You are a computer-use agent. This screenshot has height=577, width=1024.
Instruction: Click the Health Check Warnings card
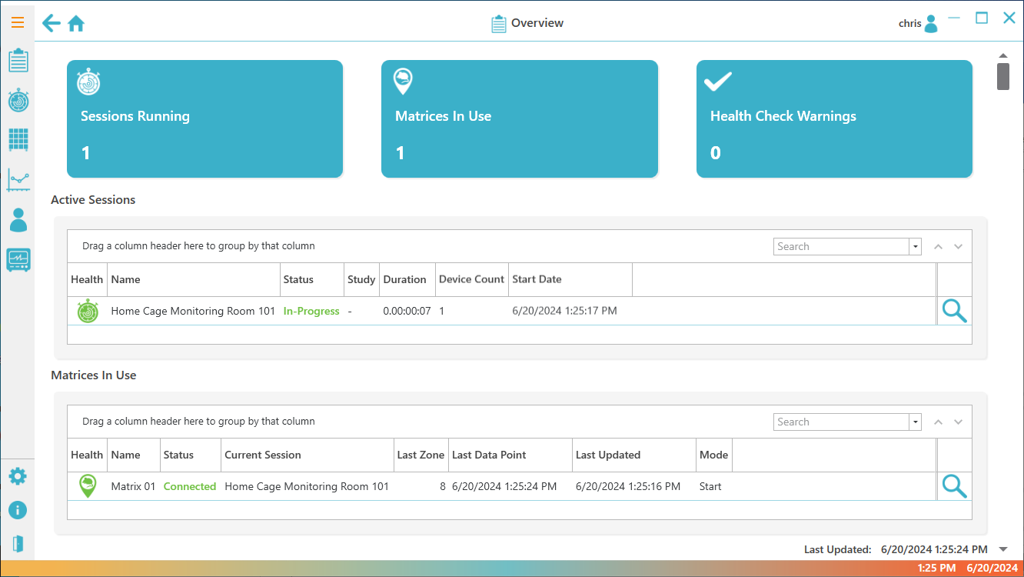(835, 119)
